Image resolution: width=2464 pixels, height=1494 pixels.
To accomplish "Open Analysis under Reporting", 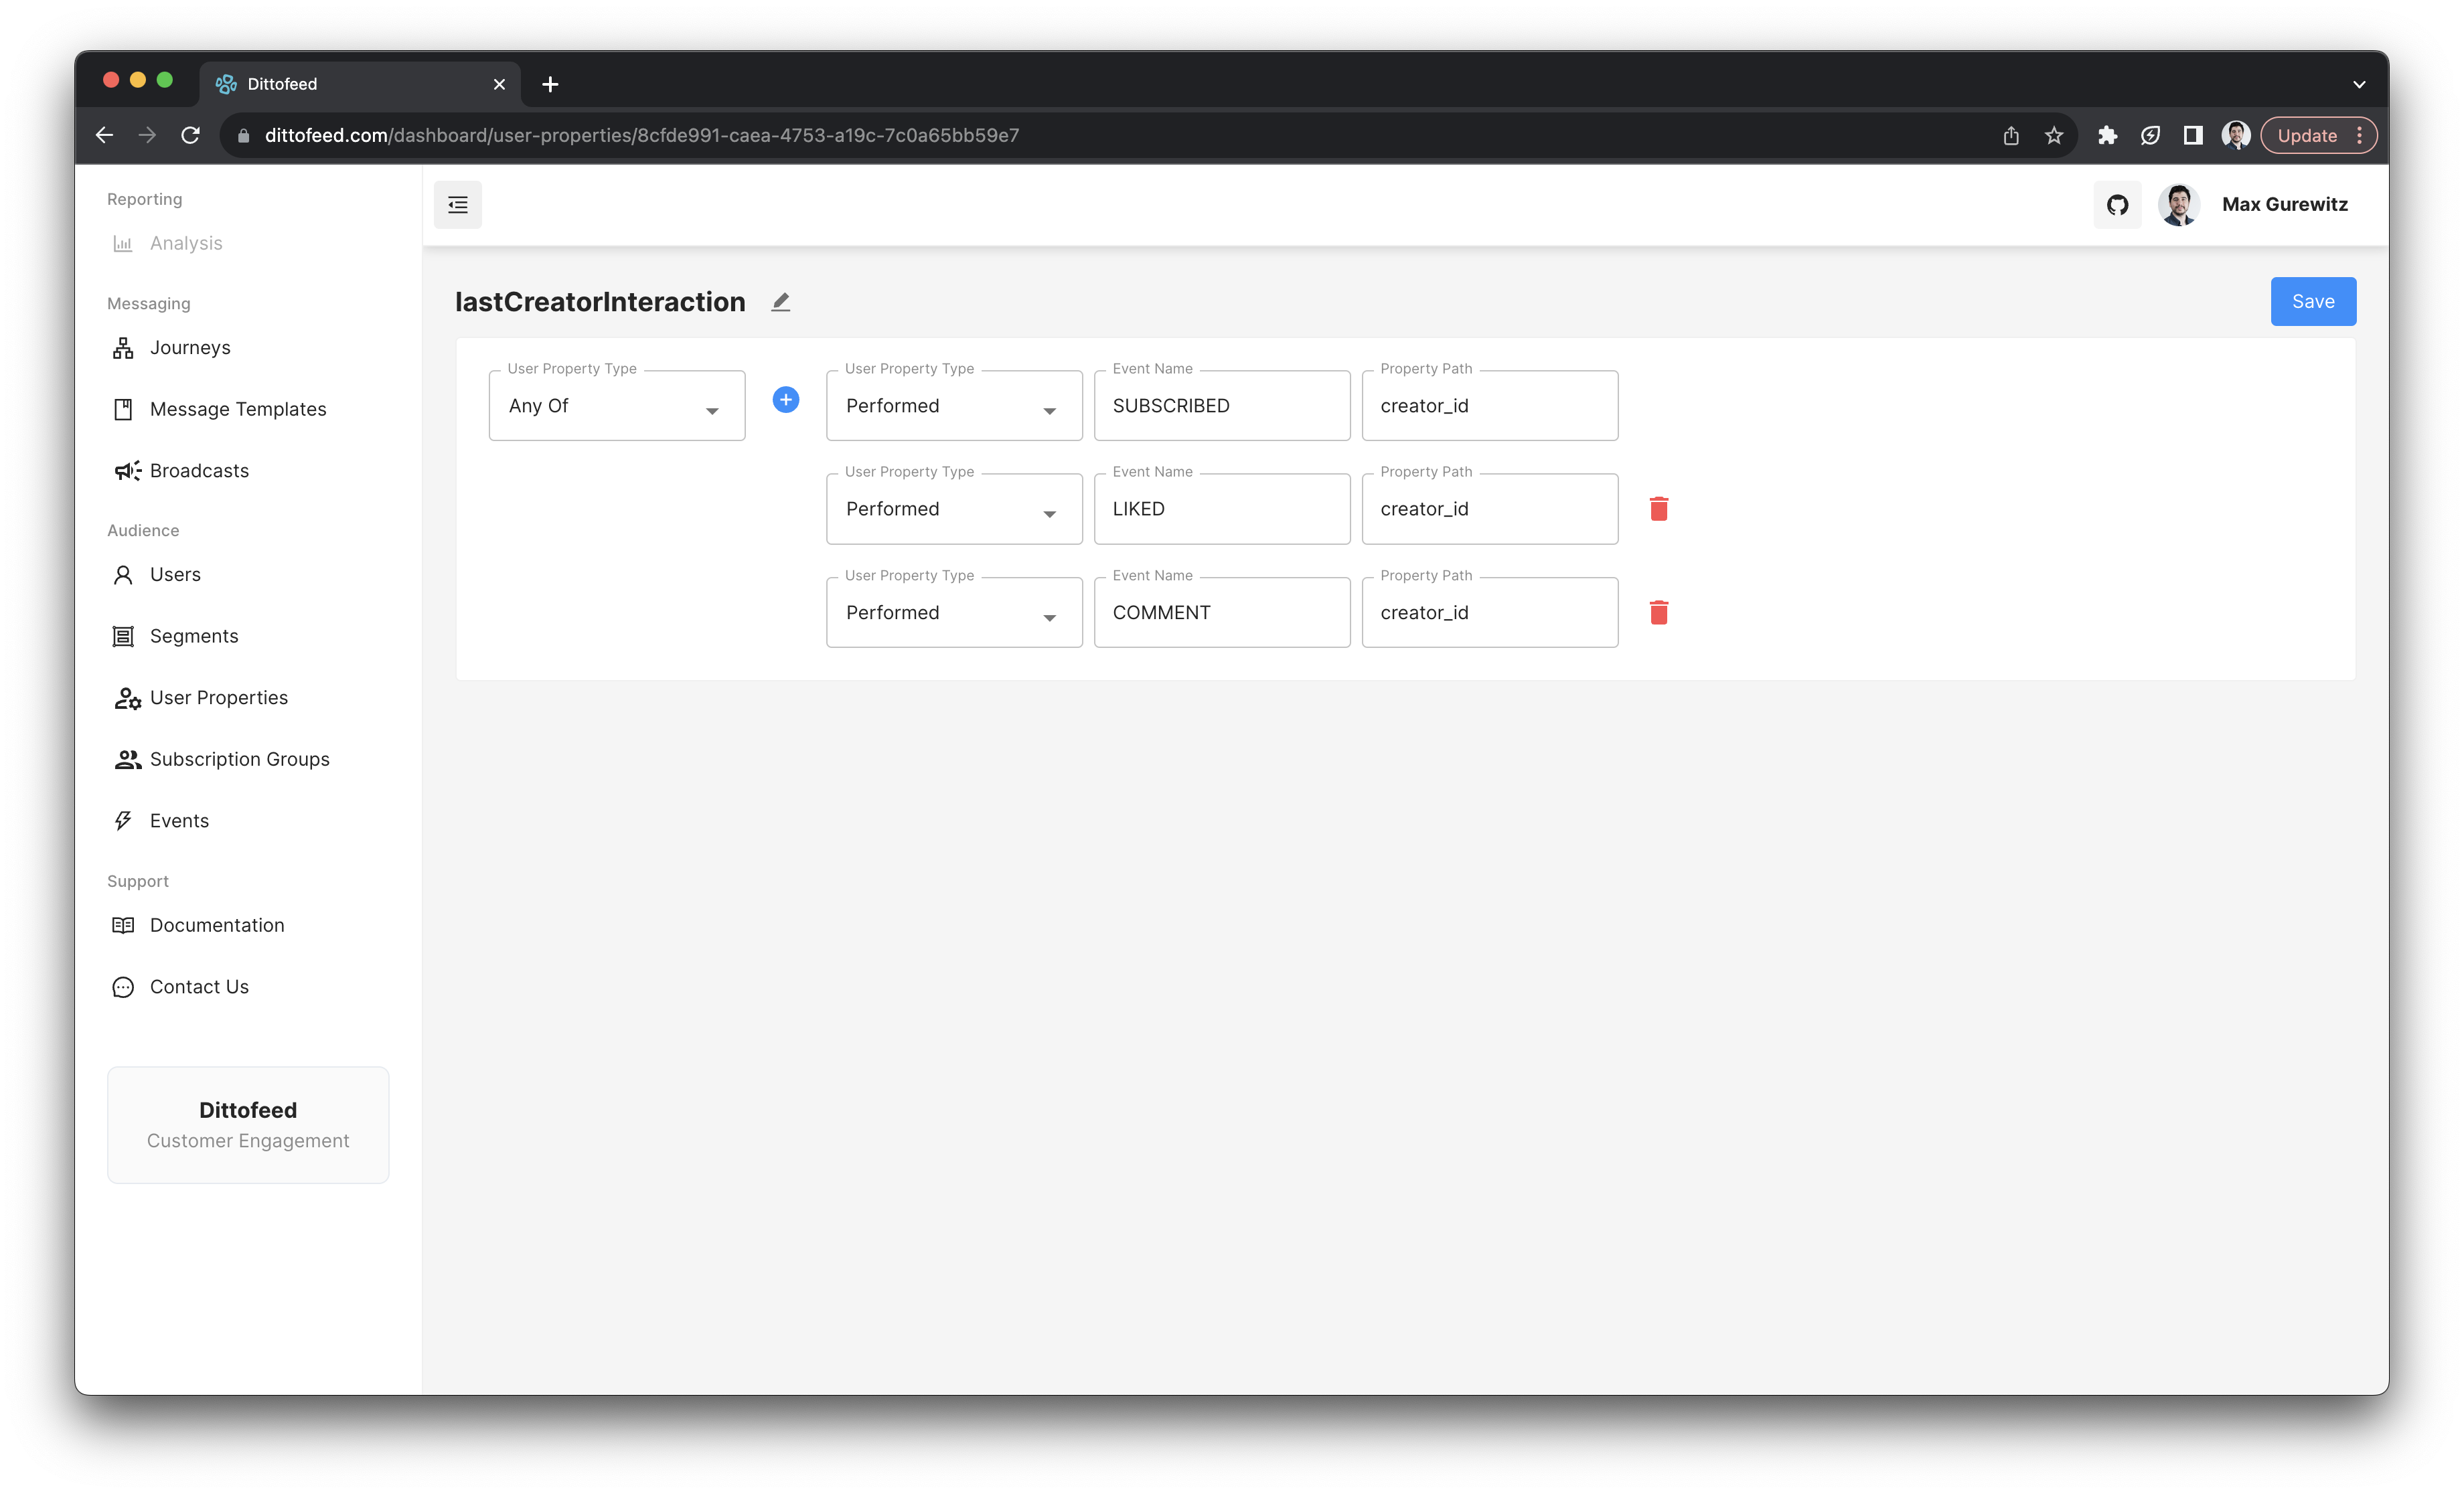I will tap(186, 243).
